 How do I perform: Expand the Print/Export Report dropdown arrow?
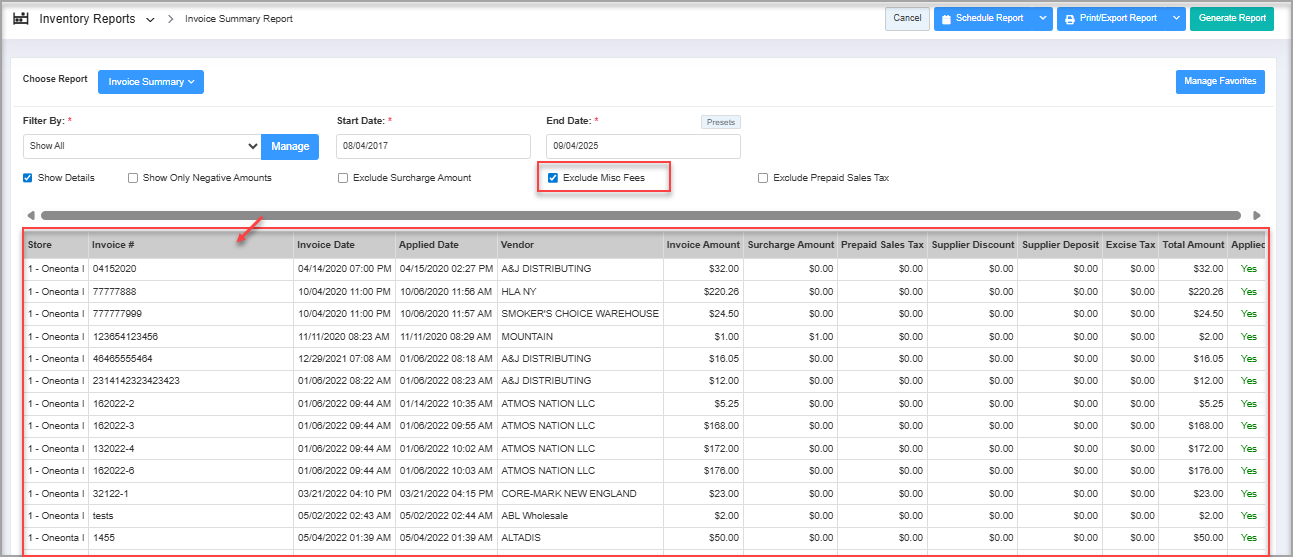[x=1175, y=19]
